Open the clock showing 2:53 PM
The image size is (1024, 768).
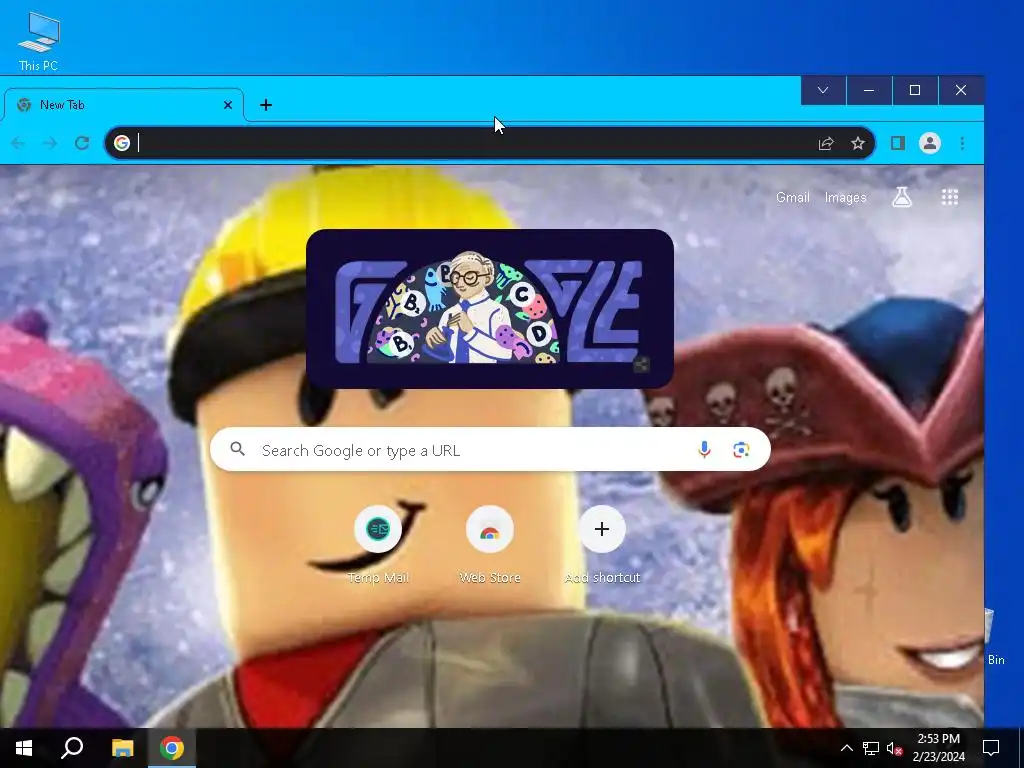pos(938,748)
